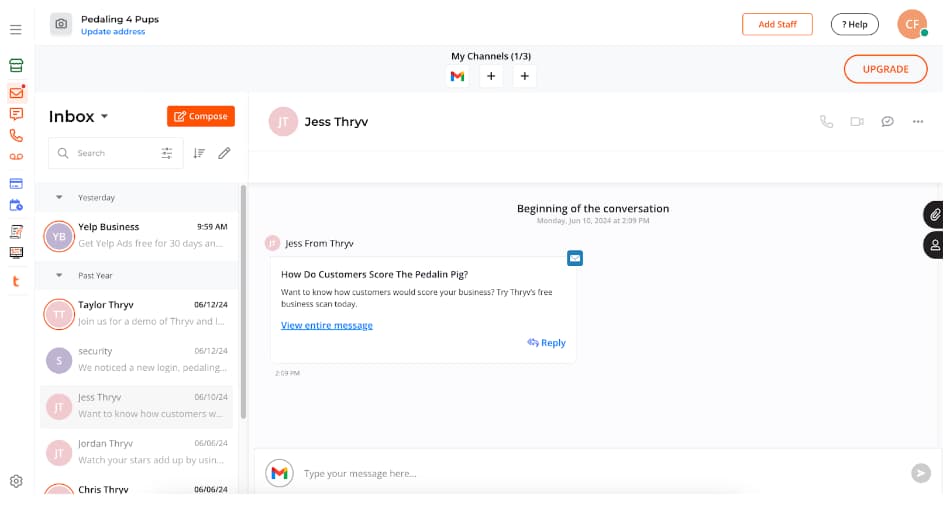Open the three-dot more options menu
The image size is (946, 508).
click(918, 121)
